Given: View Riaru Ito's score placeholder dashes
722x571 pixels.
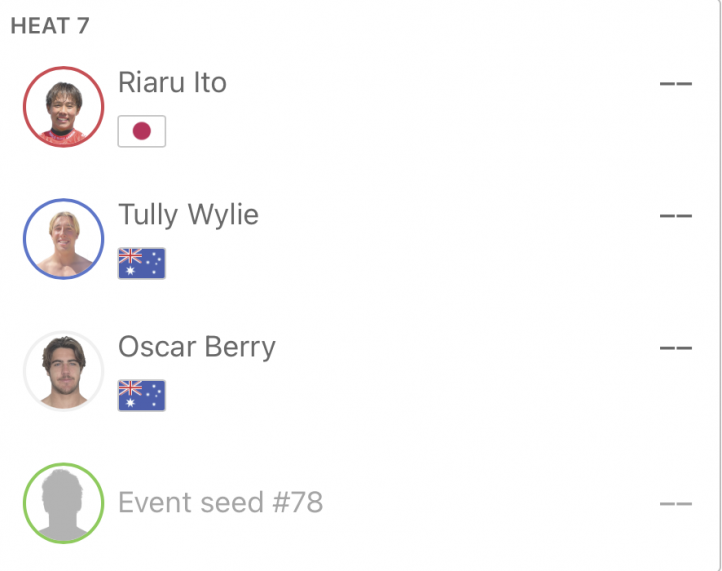Looking at the screenshot, I should [x=675, y=84].
